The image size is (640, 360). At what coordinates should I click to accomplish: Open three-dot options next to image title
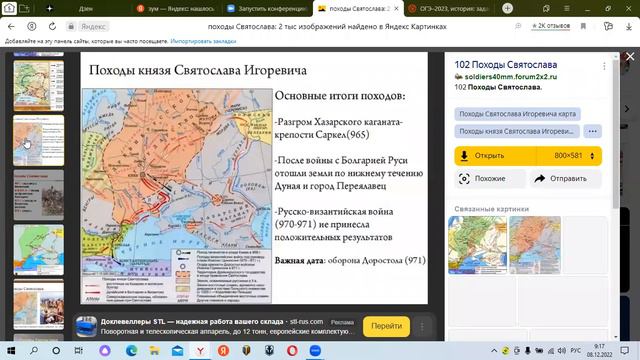pyautogui.click(x=604, y=66)
